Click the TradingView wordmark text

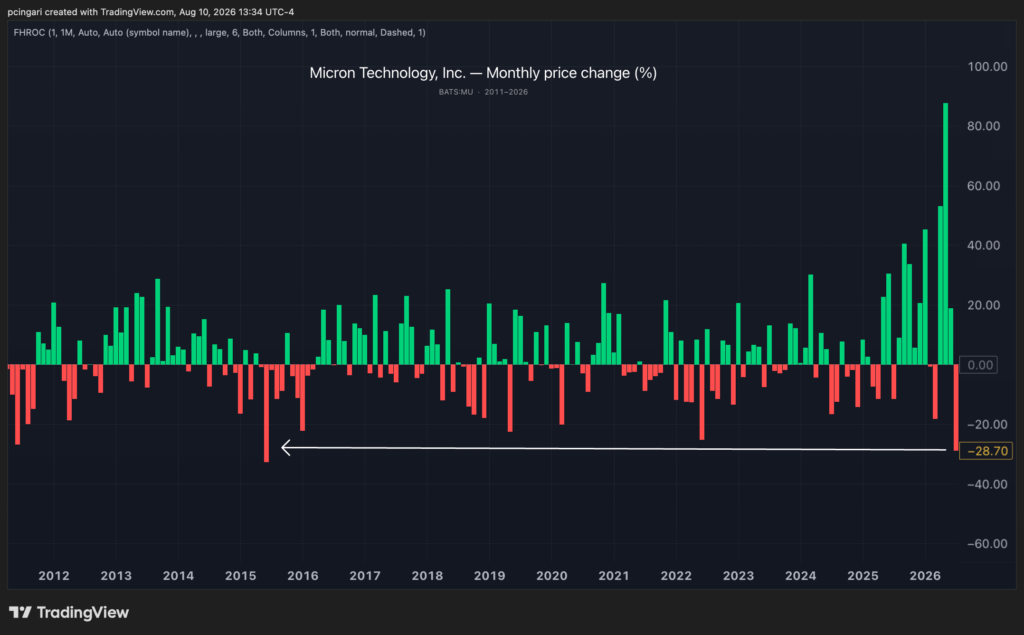point(83,612)
